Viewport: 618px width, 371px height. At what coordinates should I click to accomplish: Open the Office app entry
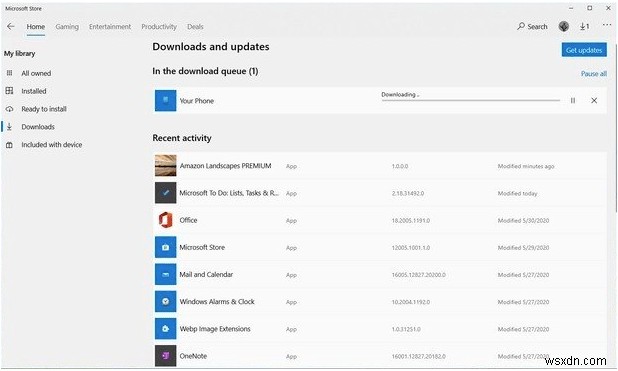pyautogui.click(x=188, y=220)
